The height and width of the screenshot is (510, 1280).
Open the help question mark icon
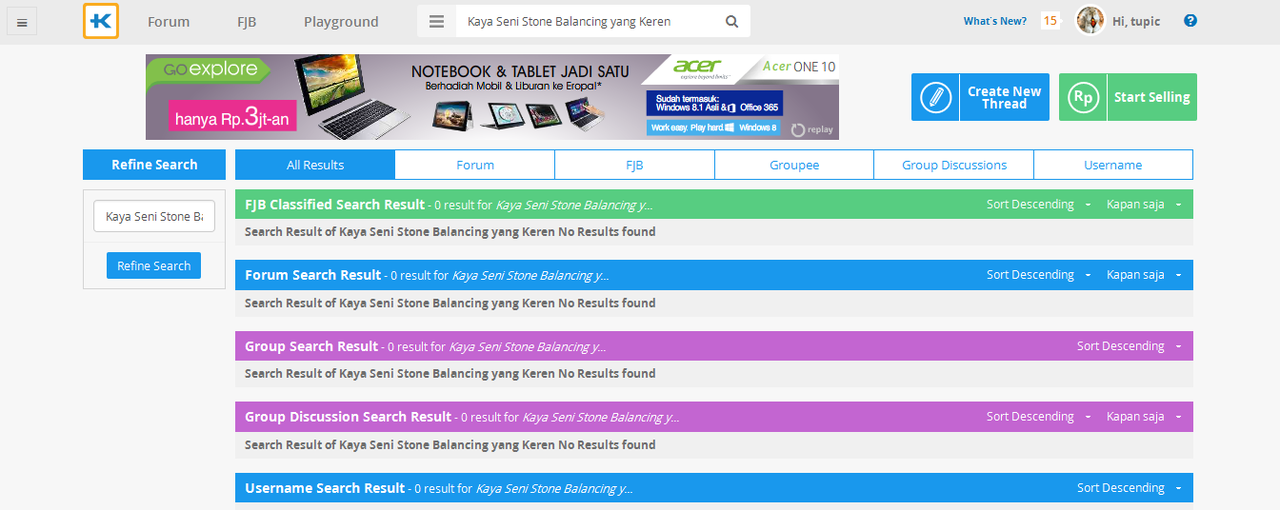(x=1190, y=21)
